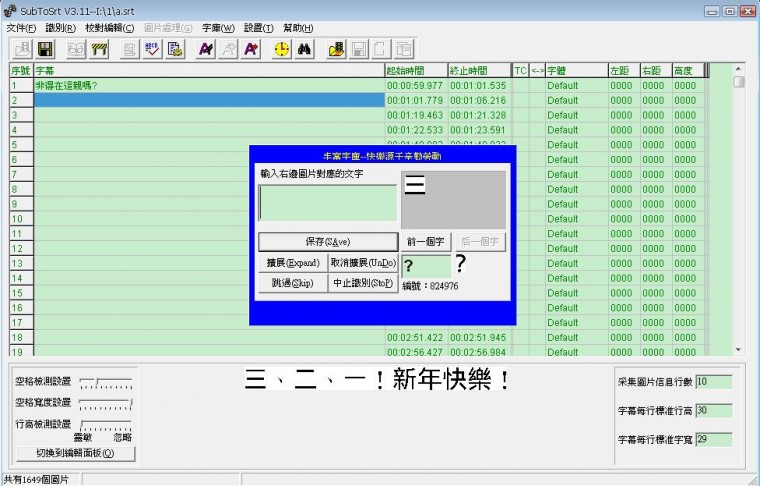Click the grayed-out A with arrow icon
Screen dimensions: 760x486
click(228, 49)
